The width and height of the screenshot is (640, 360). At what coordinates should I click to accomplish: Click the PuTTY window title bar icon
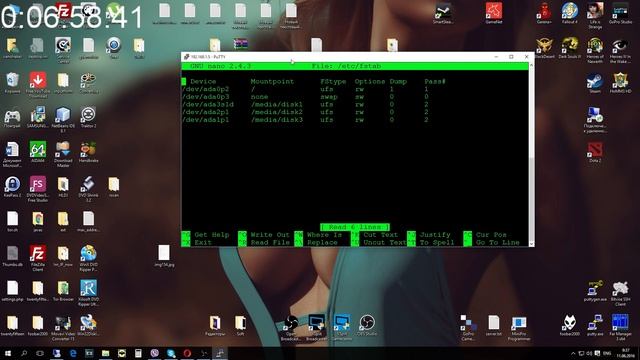[187, 57]
